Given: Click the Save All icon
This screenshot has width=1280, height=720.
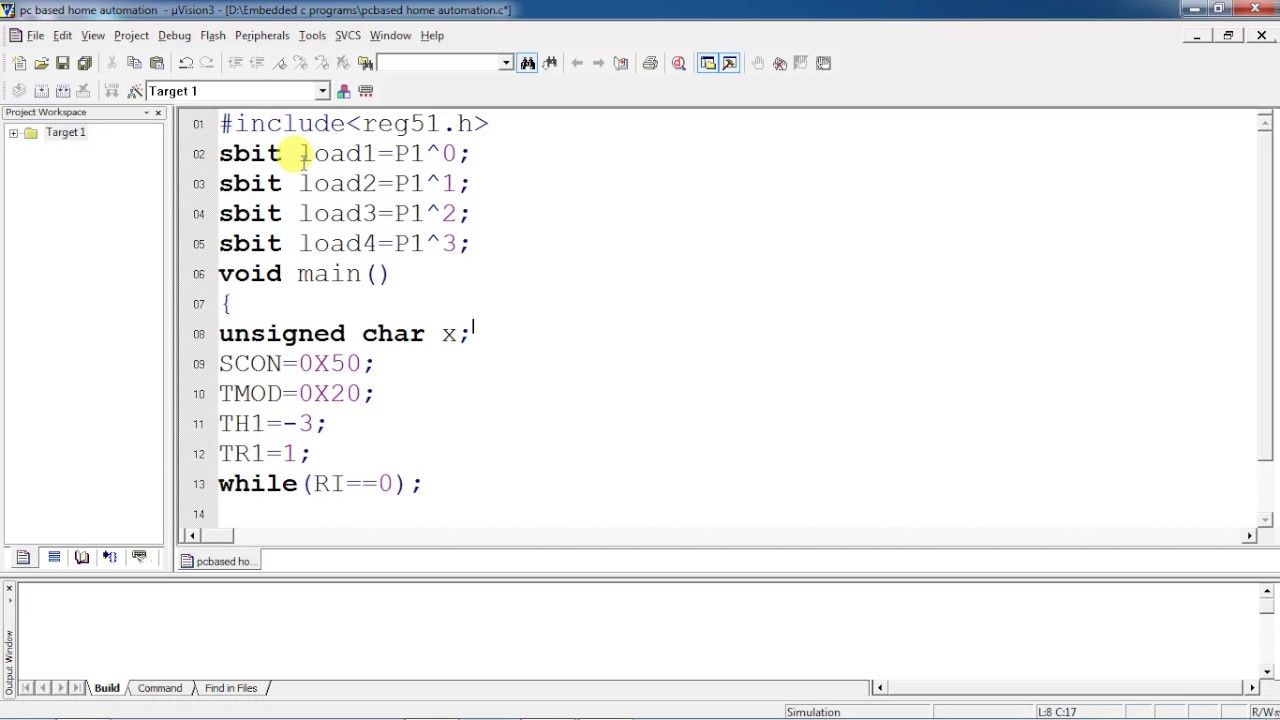Looking at the screenshot, I should [x=85, y=63].
